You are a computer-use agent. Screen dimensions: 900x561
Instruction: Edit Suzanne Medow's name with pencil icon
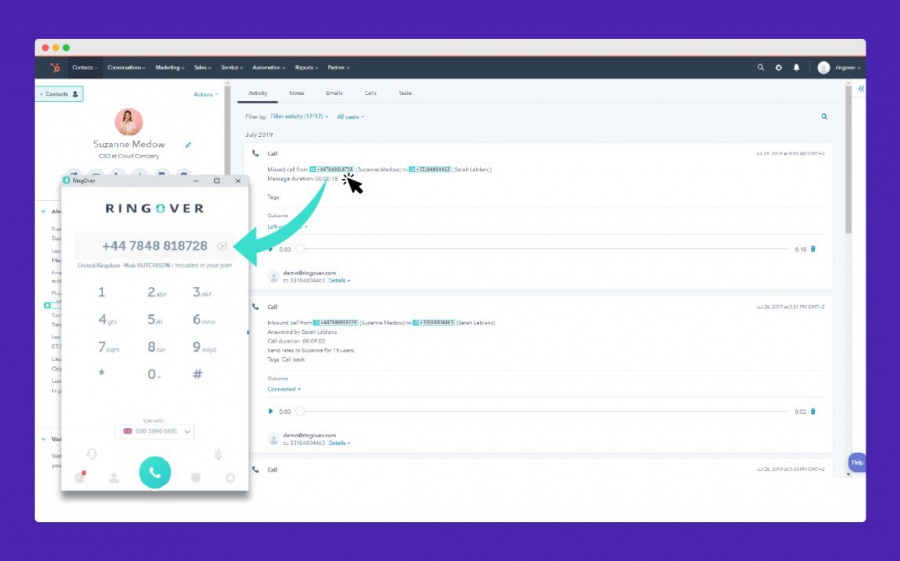(188, 145)
